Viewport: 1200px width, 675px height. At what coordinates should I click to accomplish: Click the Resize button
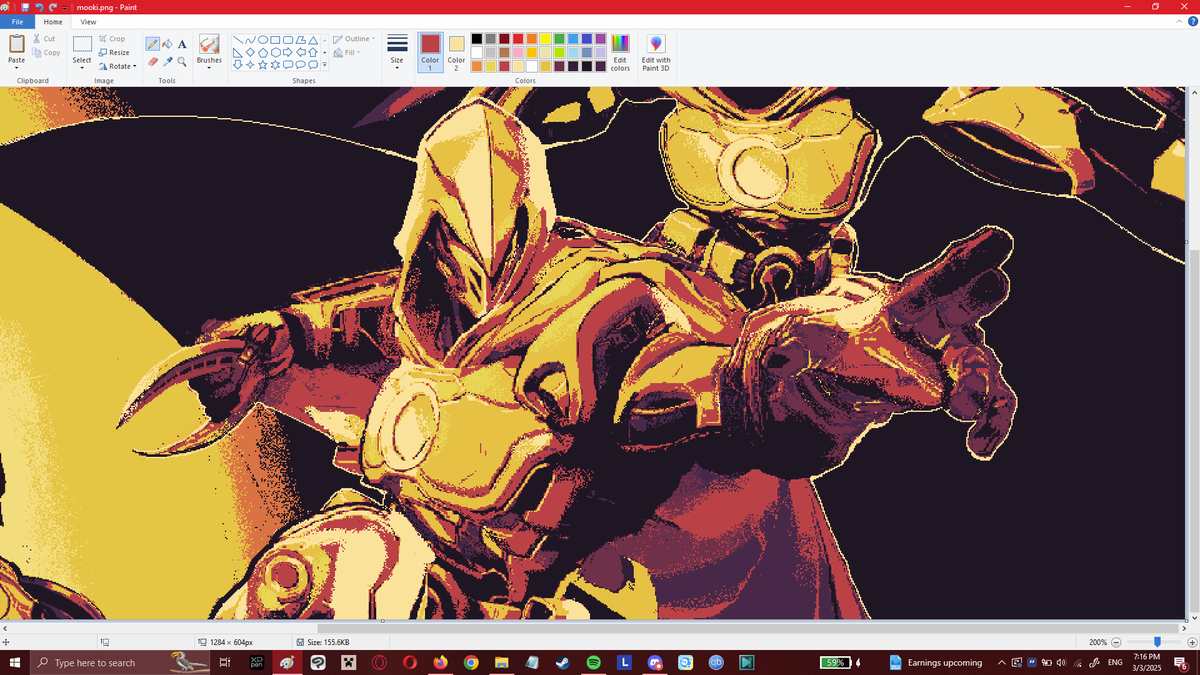pos(113,52)
